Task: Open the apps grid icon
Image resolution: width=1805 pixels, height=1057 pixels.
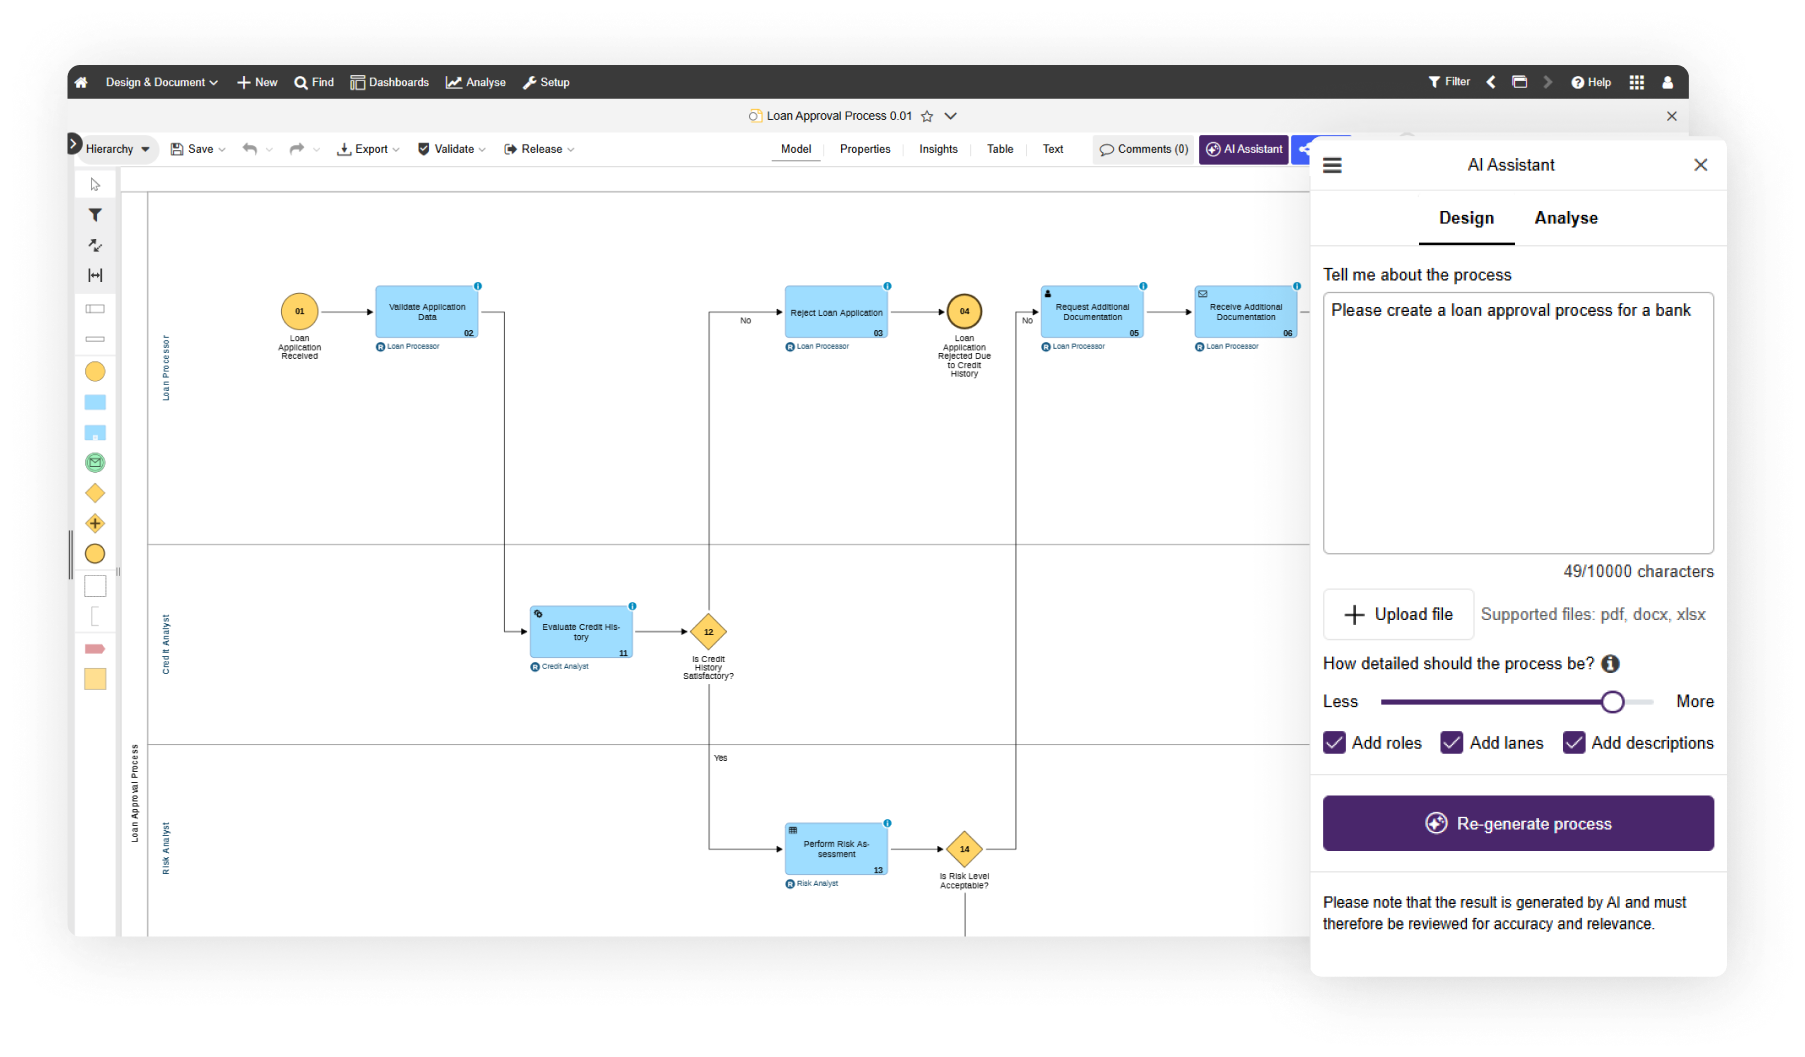Action: tap(1636, 82)
